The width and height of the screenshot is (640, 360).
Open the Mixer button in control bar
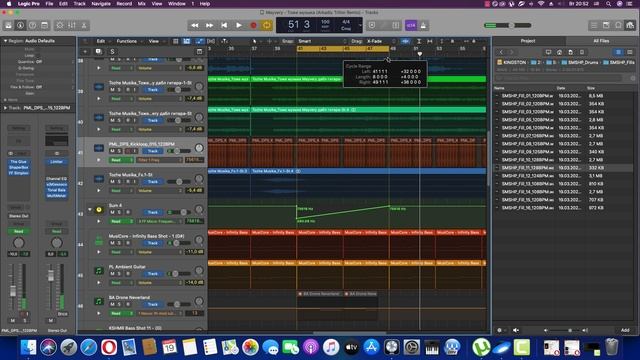[x=72, y=25]
